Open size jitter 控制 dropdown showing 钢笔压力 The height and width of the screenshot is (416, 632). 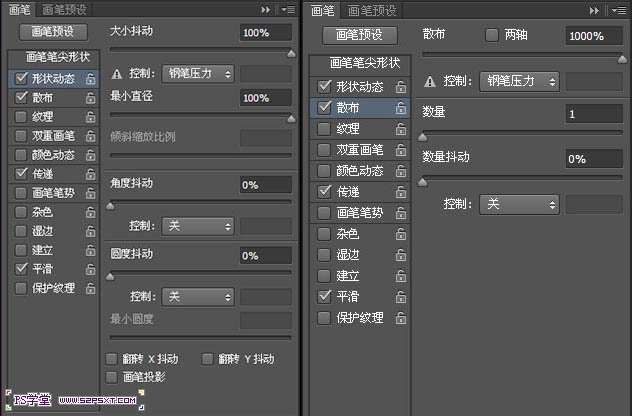click(x=198, y=74)
